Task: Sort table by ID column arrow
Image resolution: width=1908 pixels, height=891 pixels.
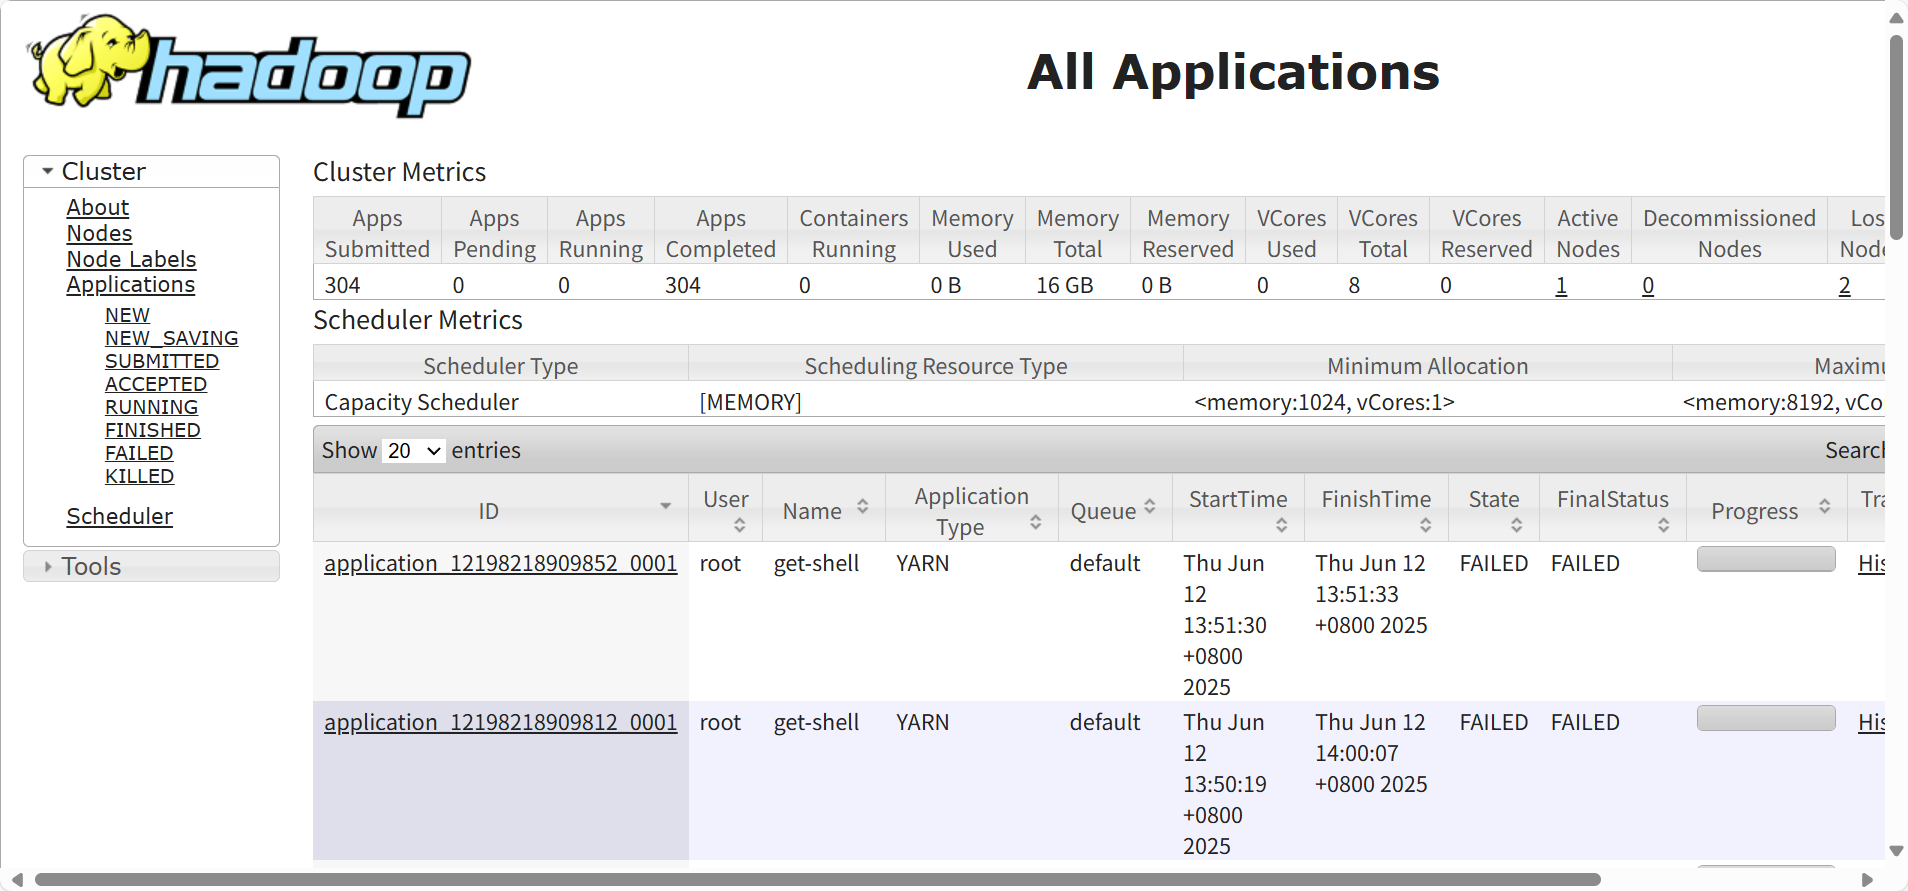Action: [665, 506]
